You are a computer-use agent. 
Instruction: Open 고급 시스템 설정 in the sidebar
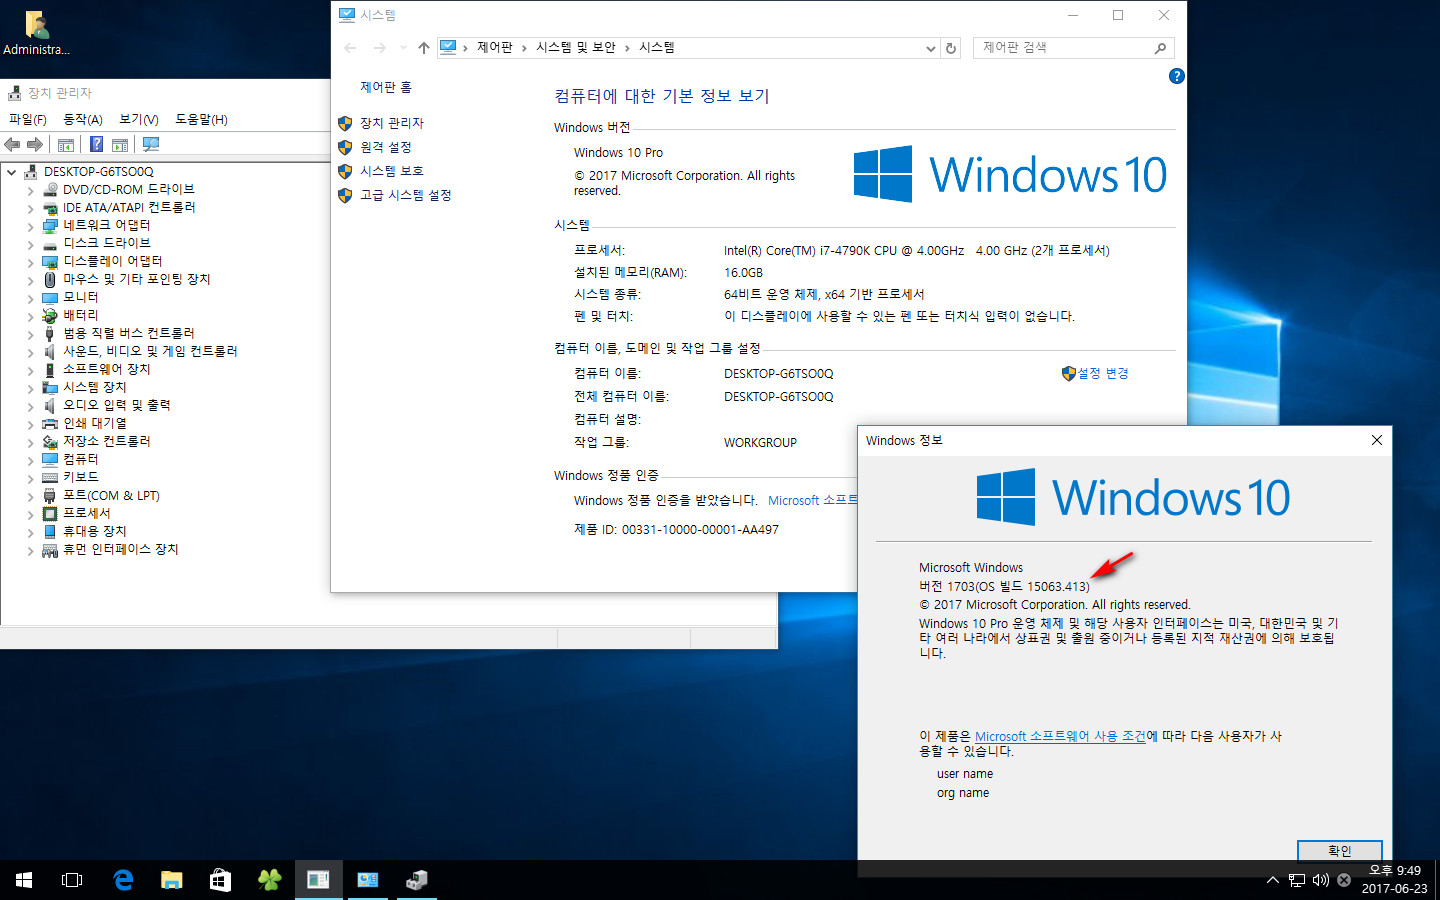tap(406, 195)
